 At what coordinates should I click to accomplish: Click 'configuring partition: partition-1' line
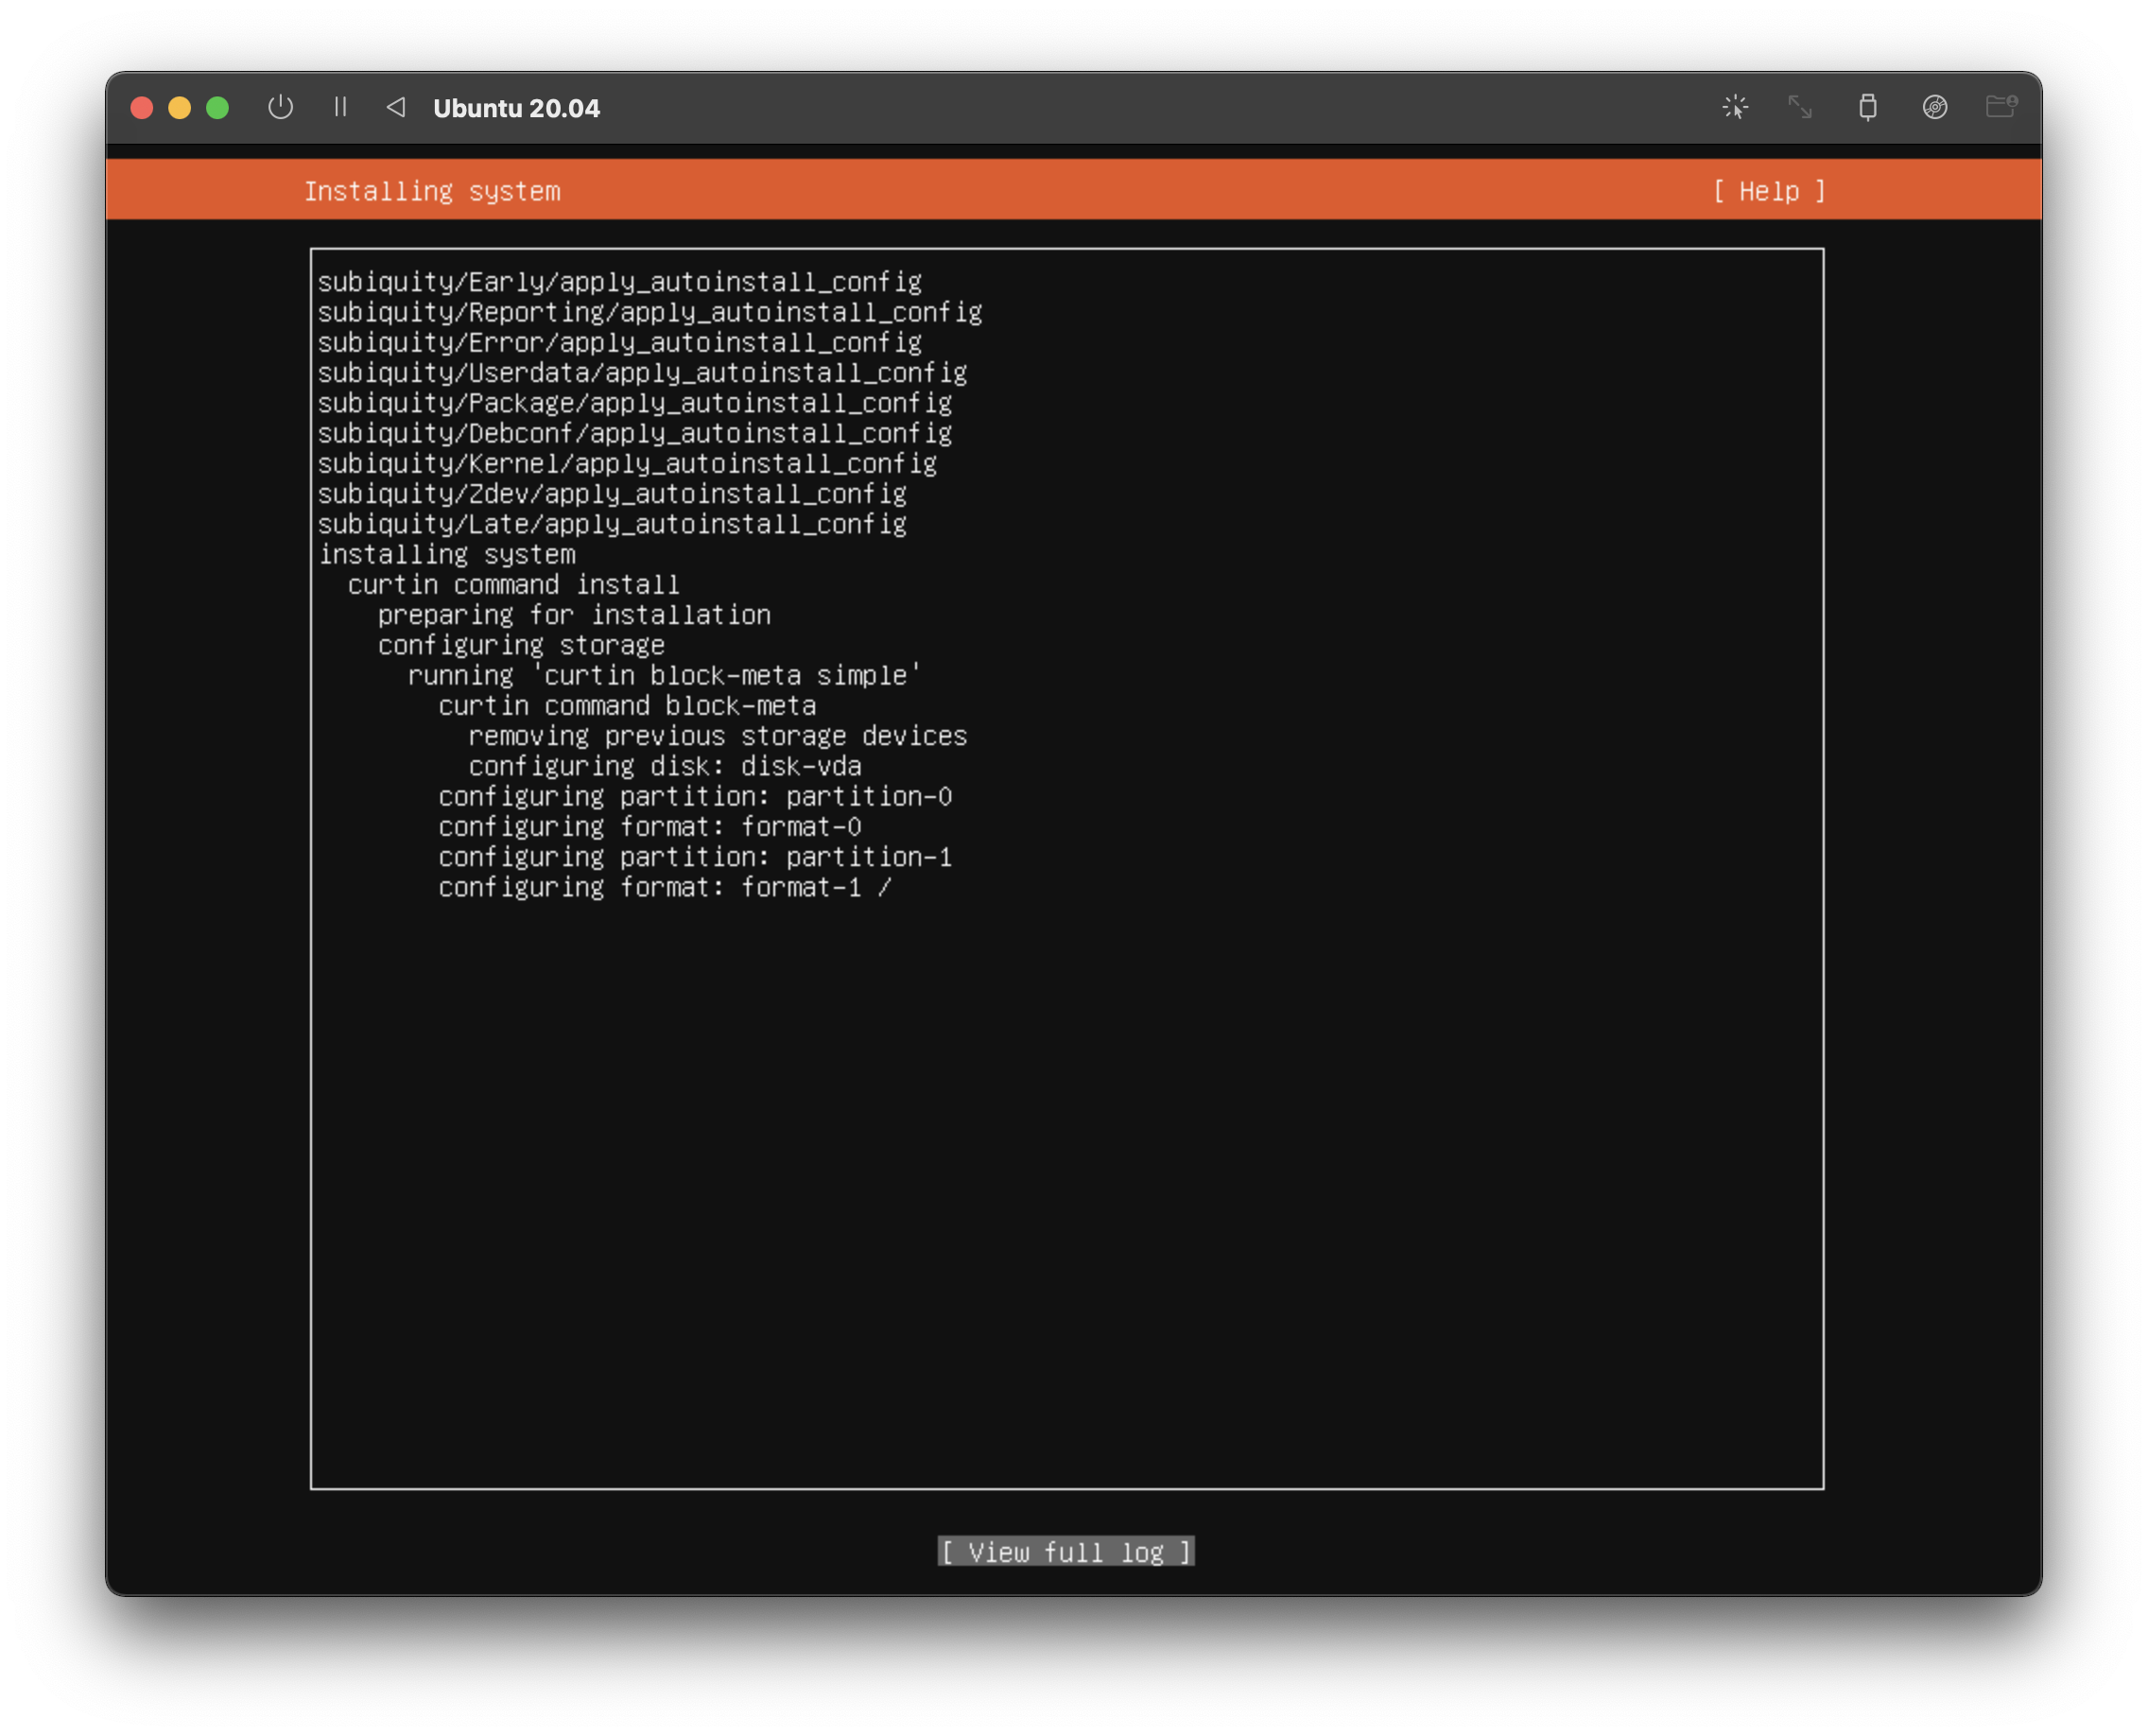click(x=695, y=857)
